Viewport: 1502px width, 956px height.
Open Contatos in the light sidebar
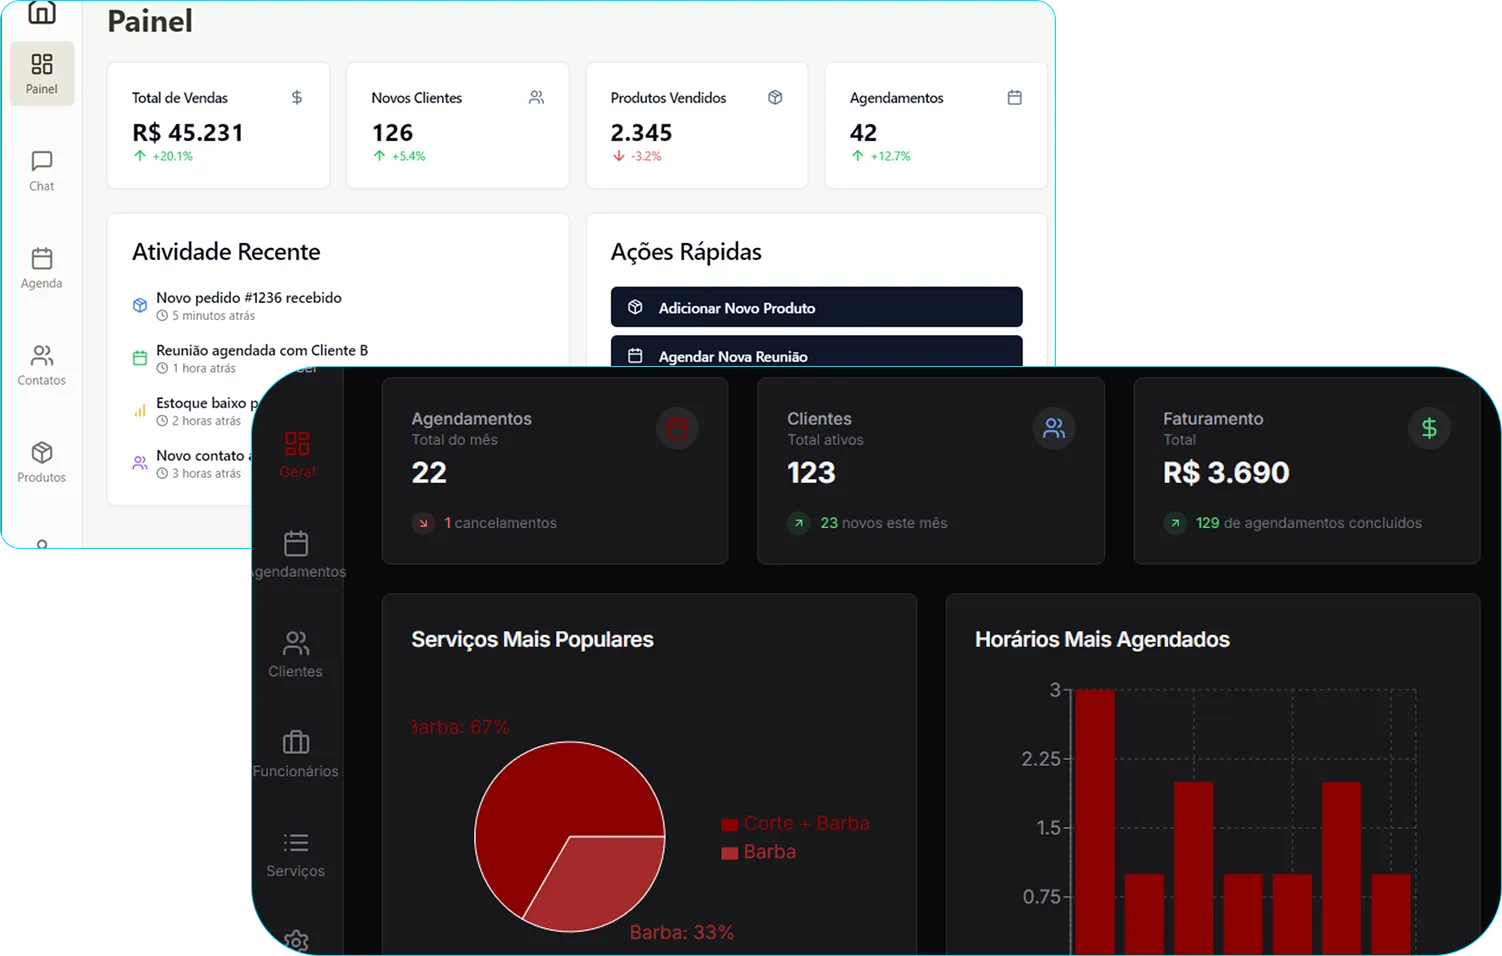41,364
